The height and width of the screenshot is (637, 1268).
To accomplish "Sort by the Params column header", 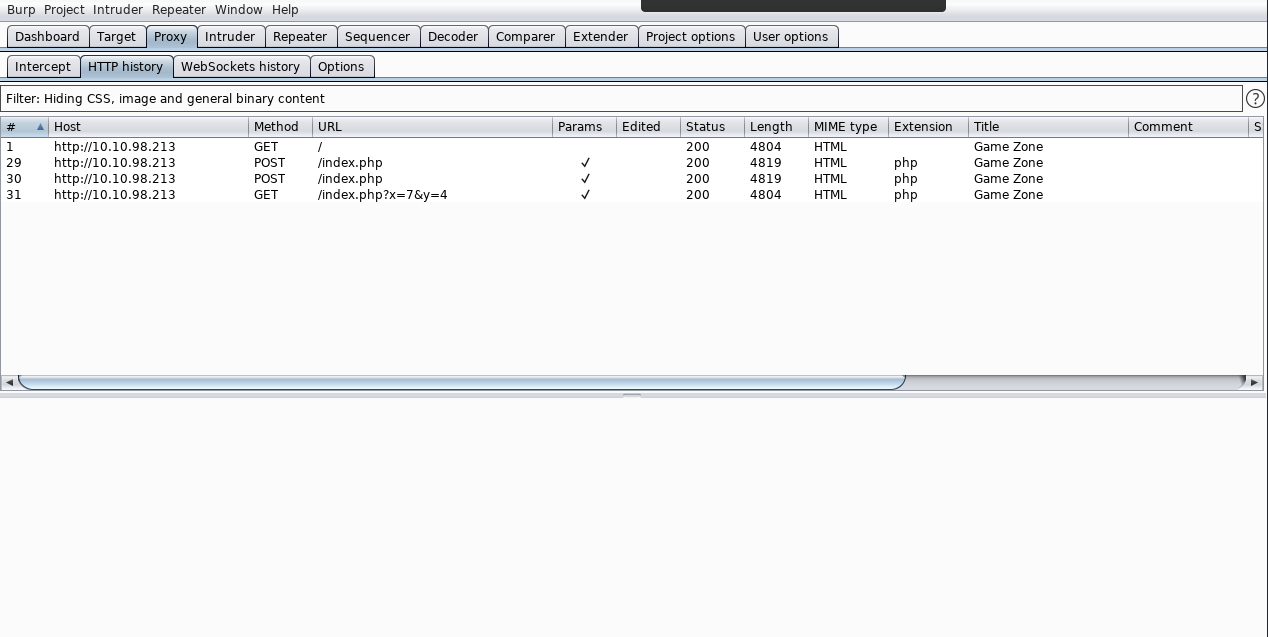I will coord(585,127).
